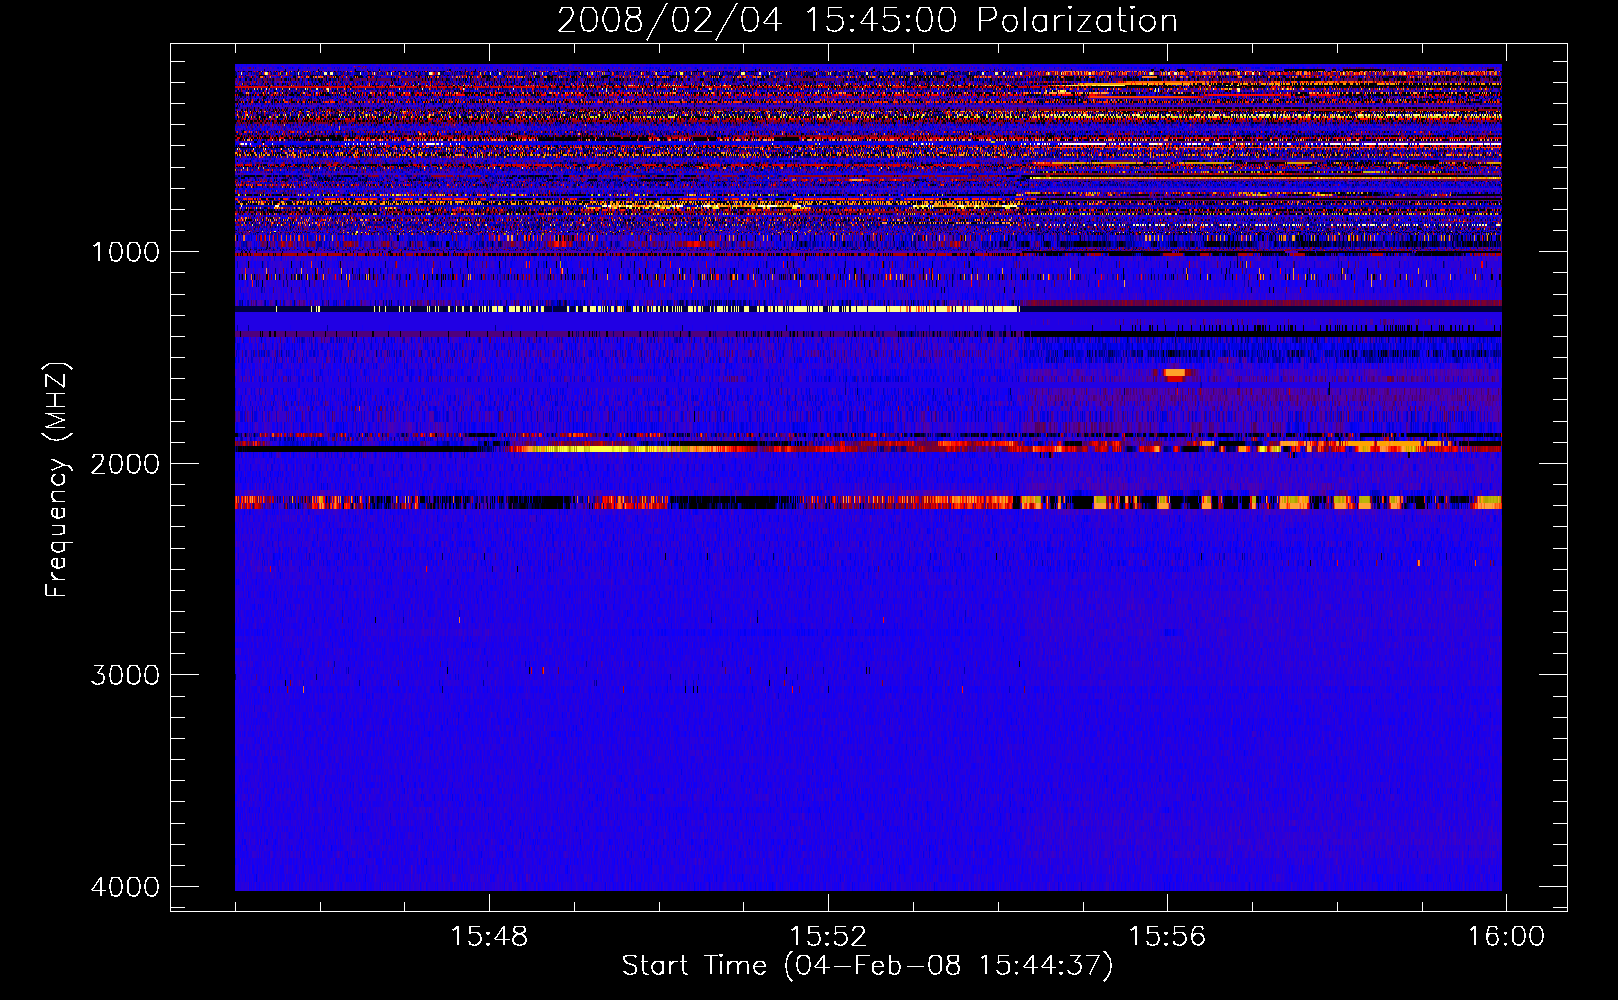Click the bright red burst near 1600 MHz
The image size is (1618, 1000).
click(x=1174, y=374)
